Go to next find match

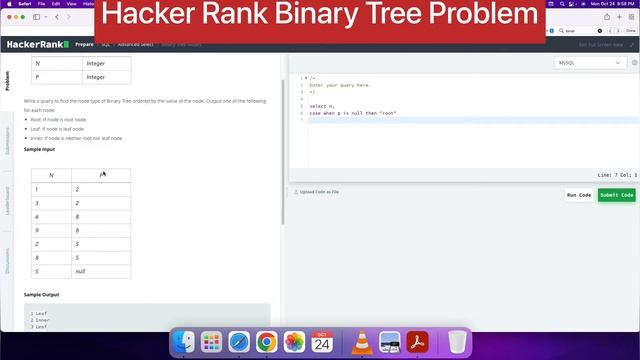click(x=618, y=31)
